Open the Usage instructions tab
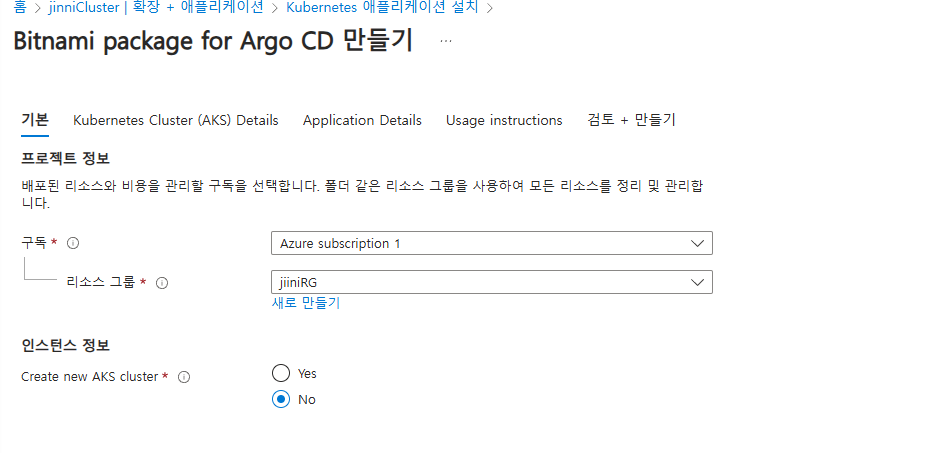This screenshot has height=453, width=926. coord(504,120)
